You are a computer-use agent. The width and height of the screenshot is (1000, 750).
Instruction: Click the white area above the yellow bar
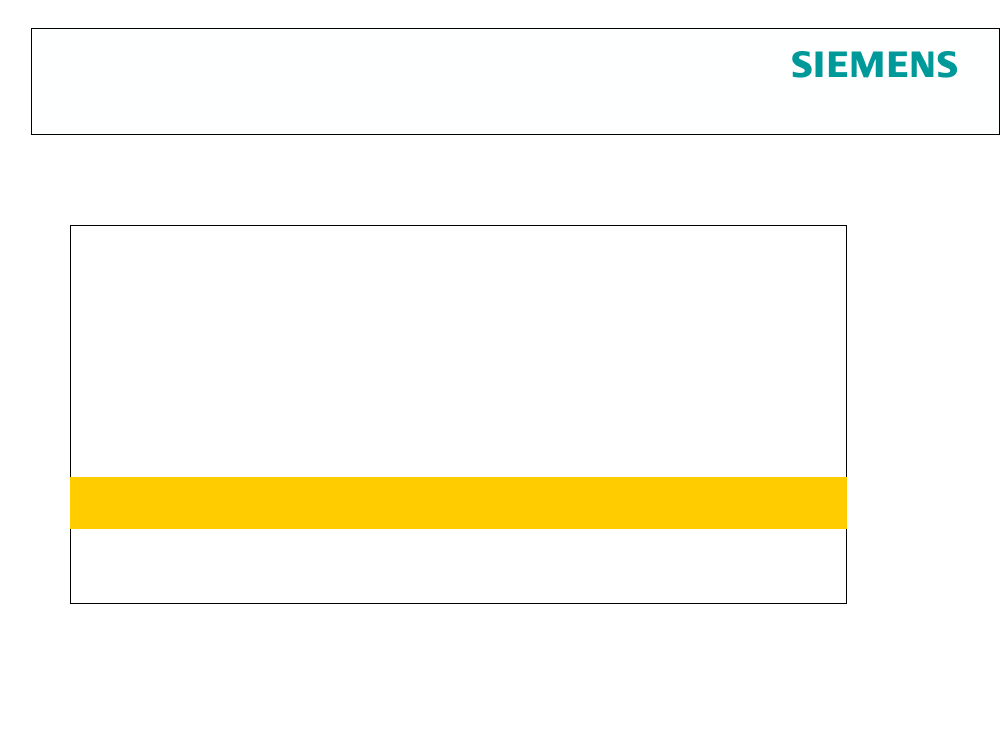click(x=459, y=351)
